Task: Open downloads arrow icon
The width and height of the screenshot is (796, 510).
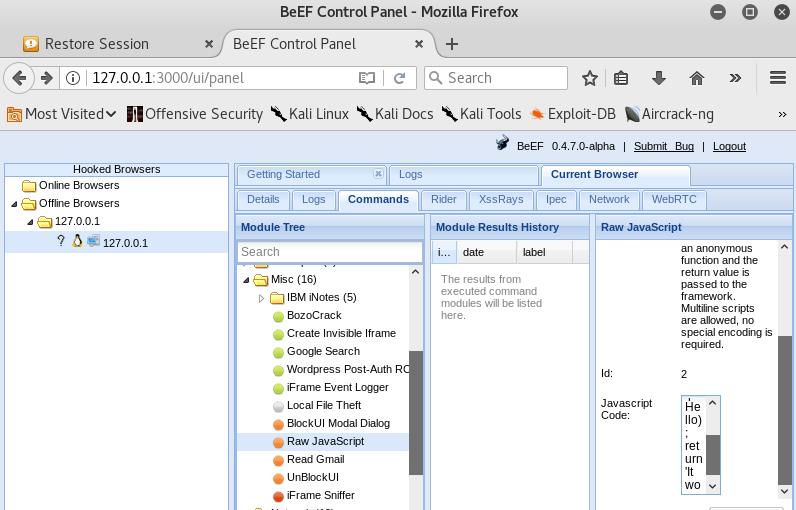Action: [x=658, y=78]
